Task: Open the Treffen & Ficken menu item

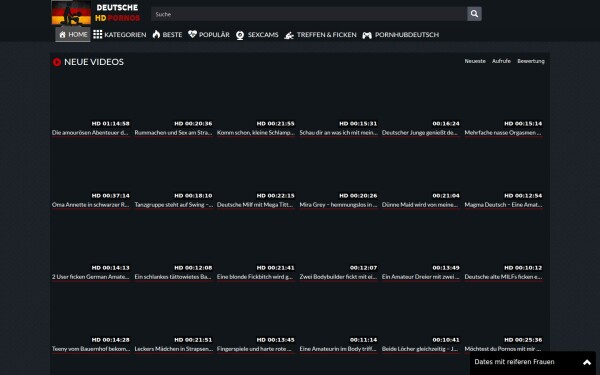Action: (320, 35)
